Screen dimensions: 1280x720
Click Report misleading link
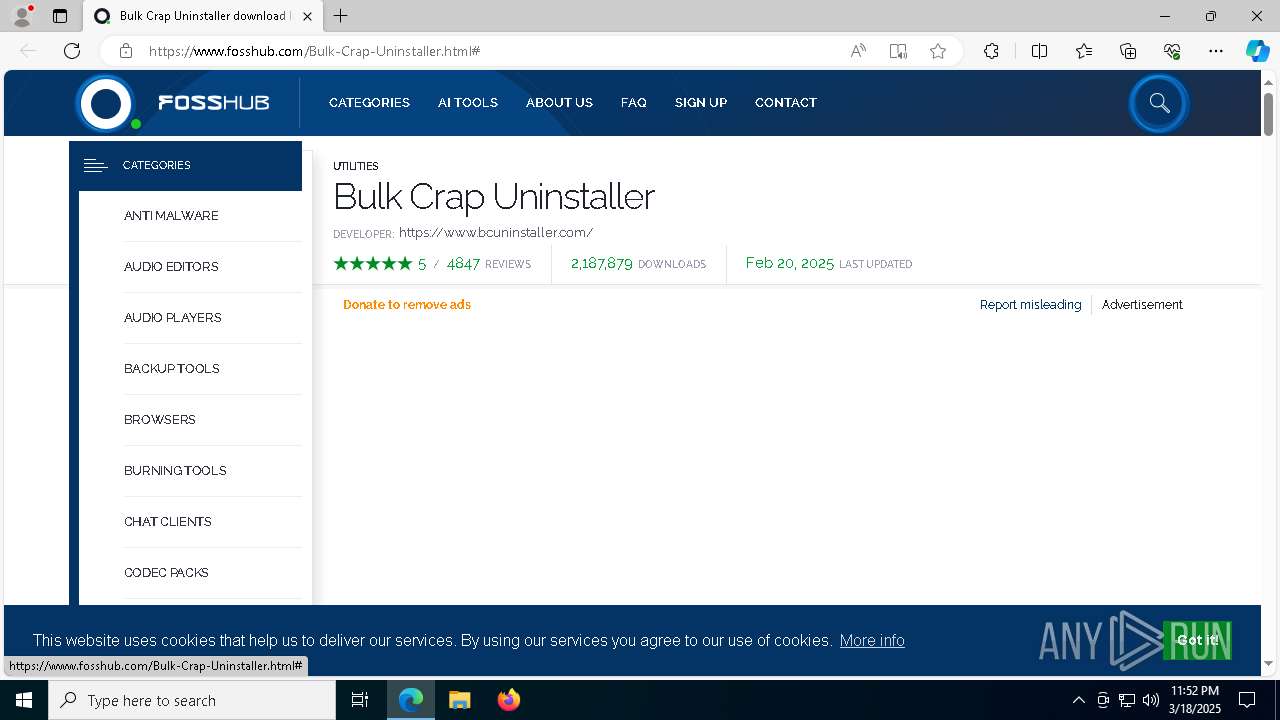(1030, 305)
